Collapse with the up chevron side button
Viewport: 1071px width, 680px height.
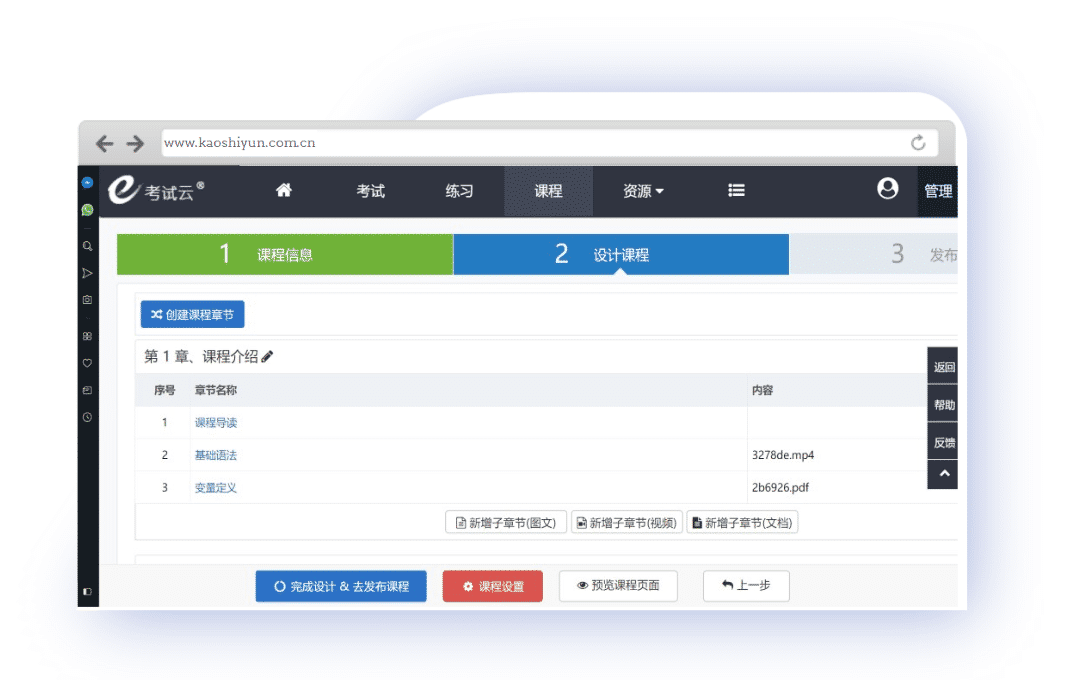943,474
